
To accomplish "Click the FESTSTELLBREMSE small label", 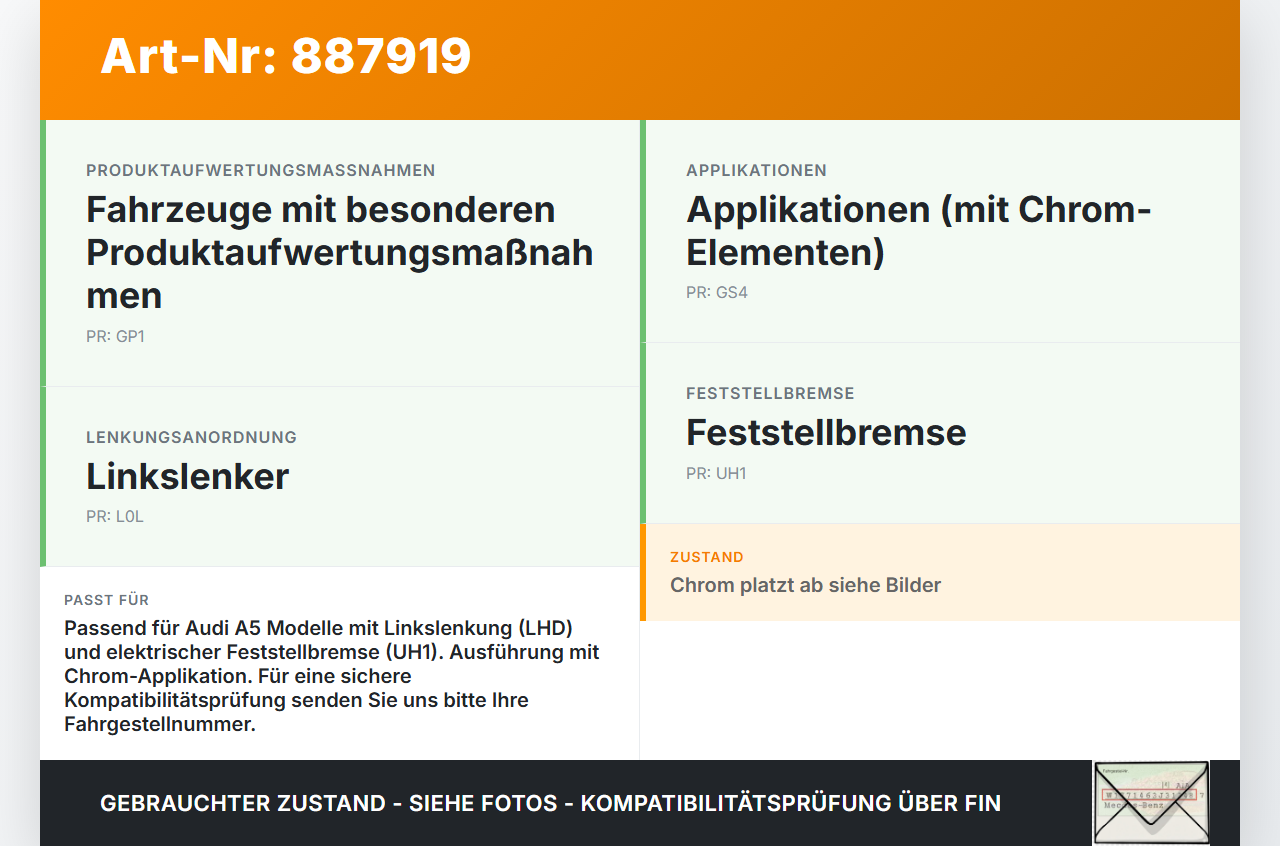I will pyautogui.click(x=770, y=393).
